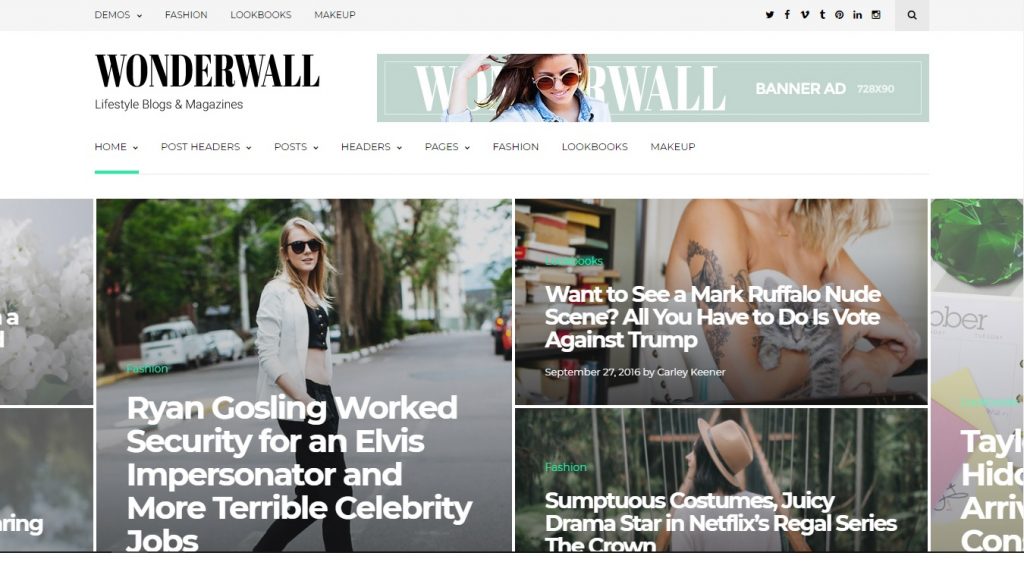Expand the Demos dropdown in top bar

(118, 14)
